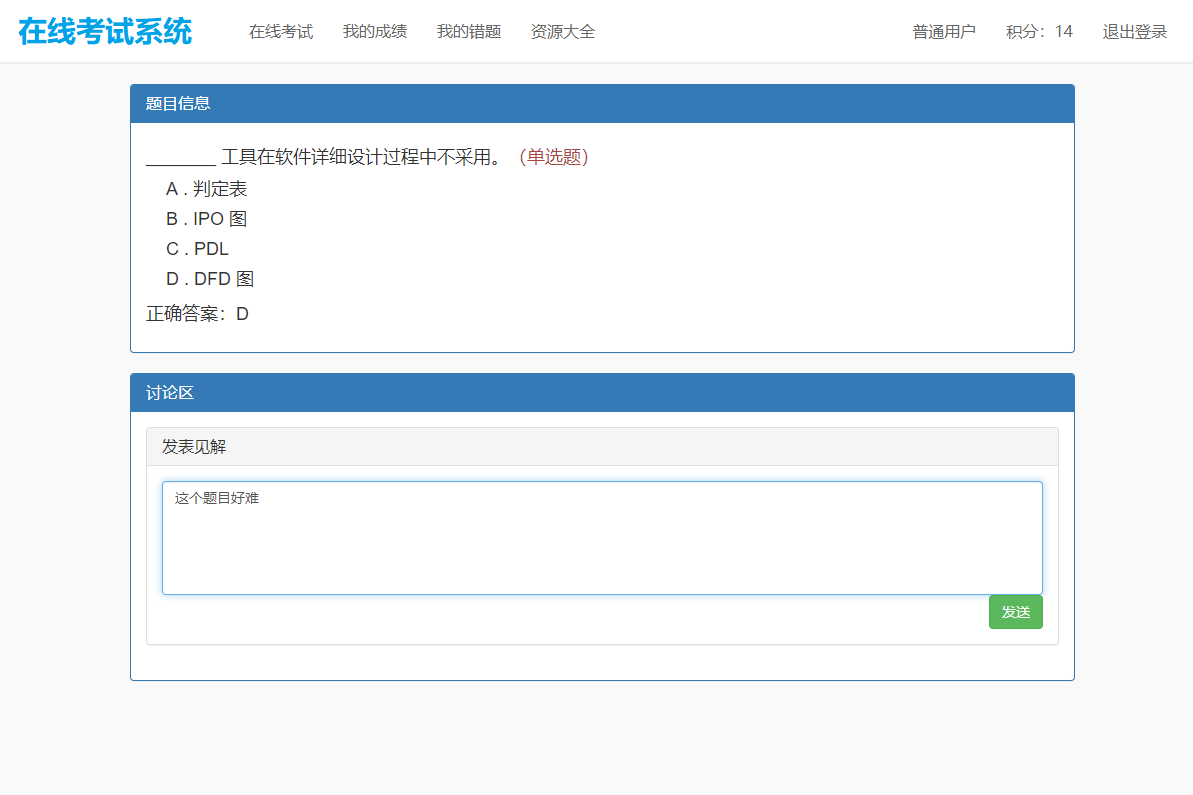Viewport: 1193px width, 795px height.
Task: Click the 正确答案: D line
Action: coord(198,314)
